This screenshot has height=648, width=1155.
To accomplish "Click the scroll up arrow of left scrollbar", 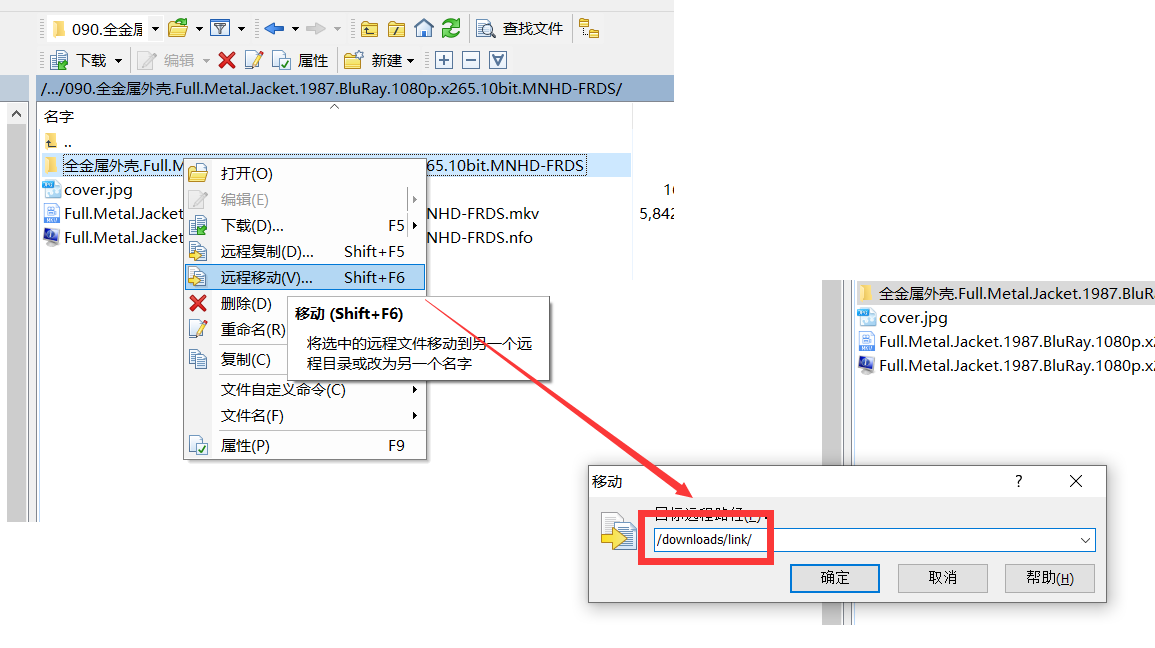I will 16,114.
